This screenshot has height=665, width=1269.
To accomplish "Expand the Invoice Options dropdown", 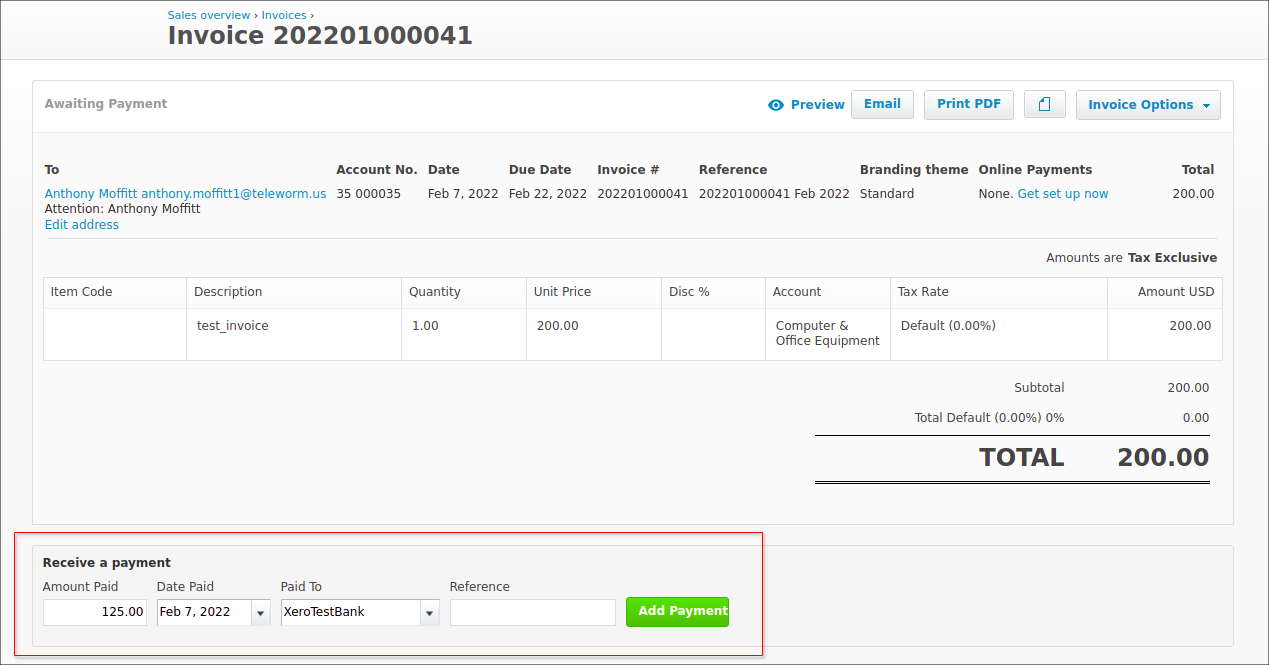I will click(x=1148, y=105).
